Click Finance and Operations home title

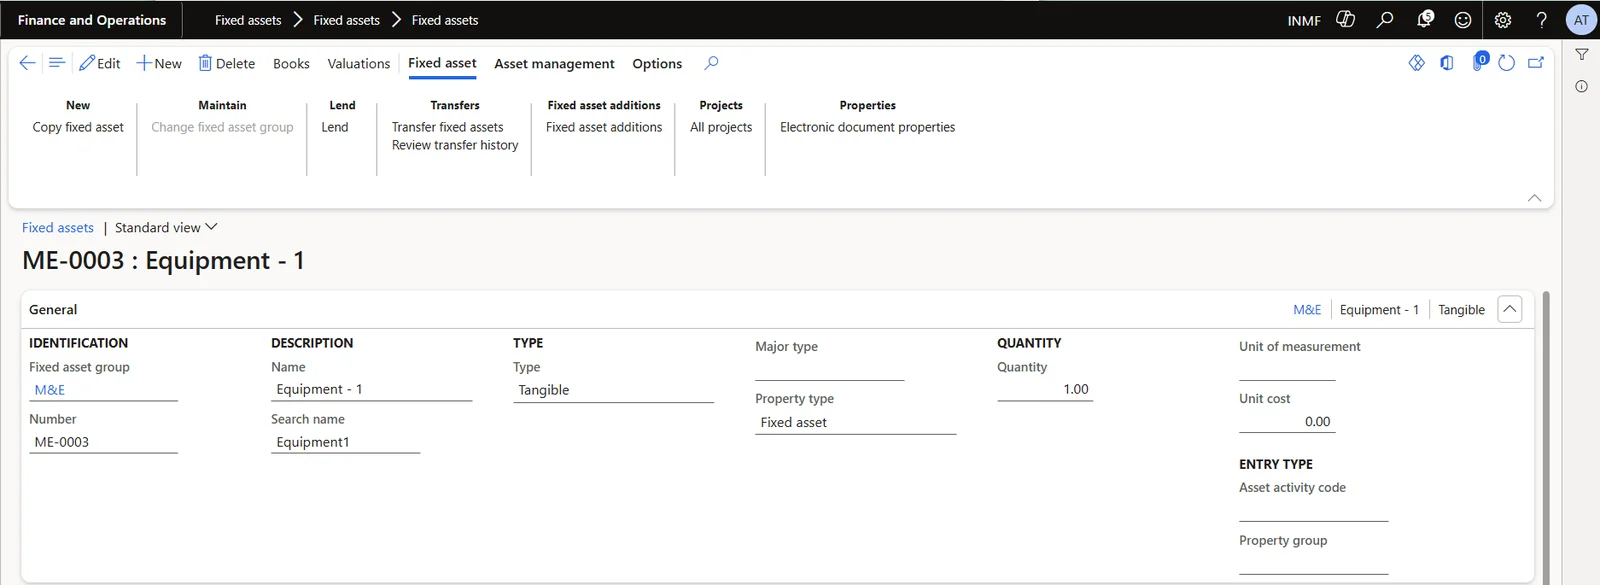pos(92,20)
